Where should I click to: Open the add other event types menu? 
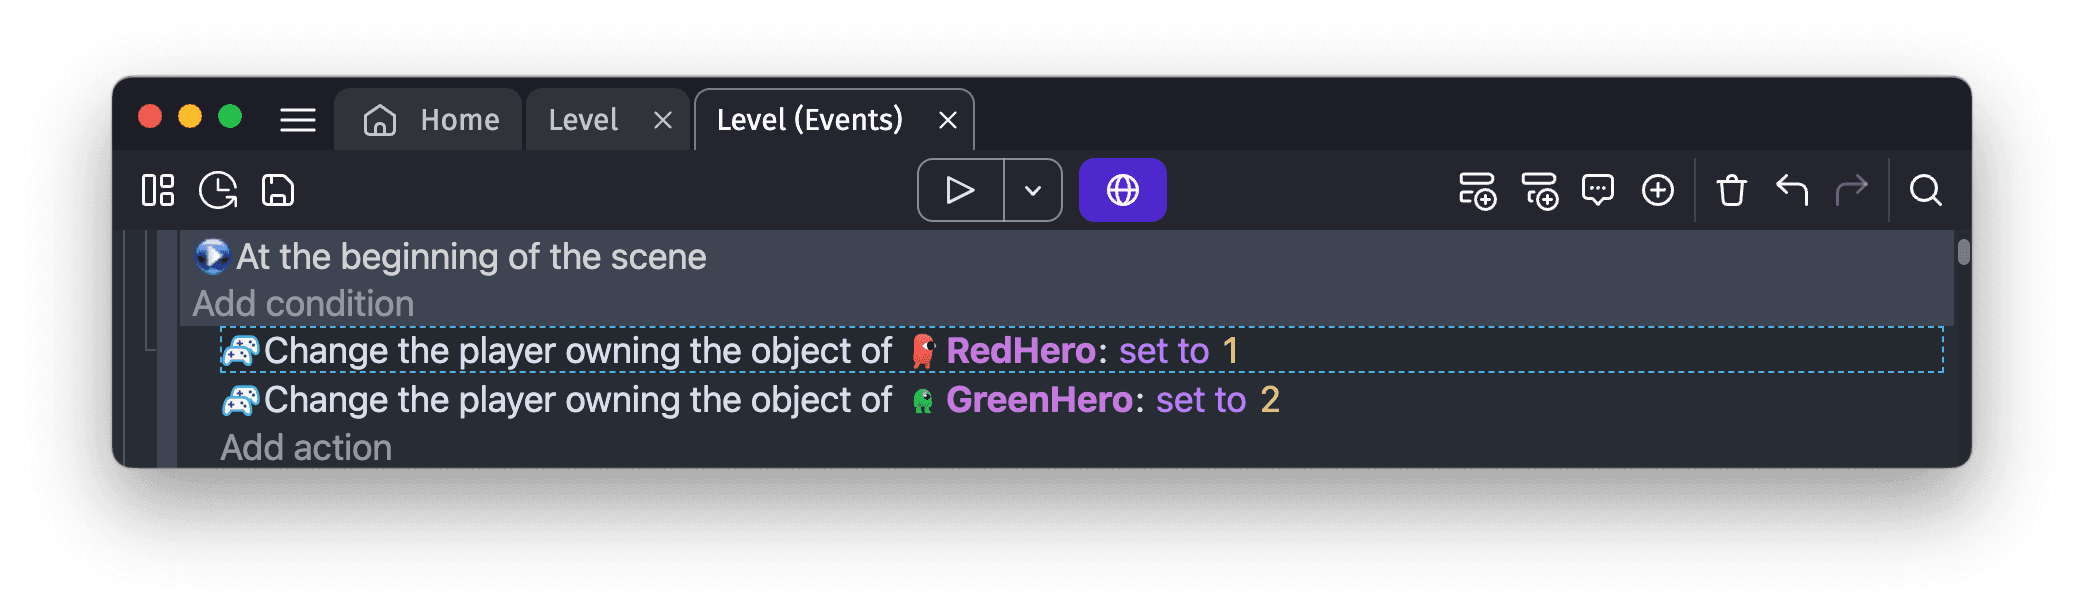pos(1657,190)
